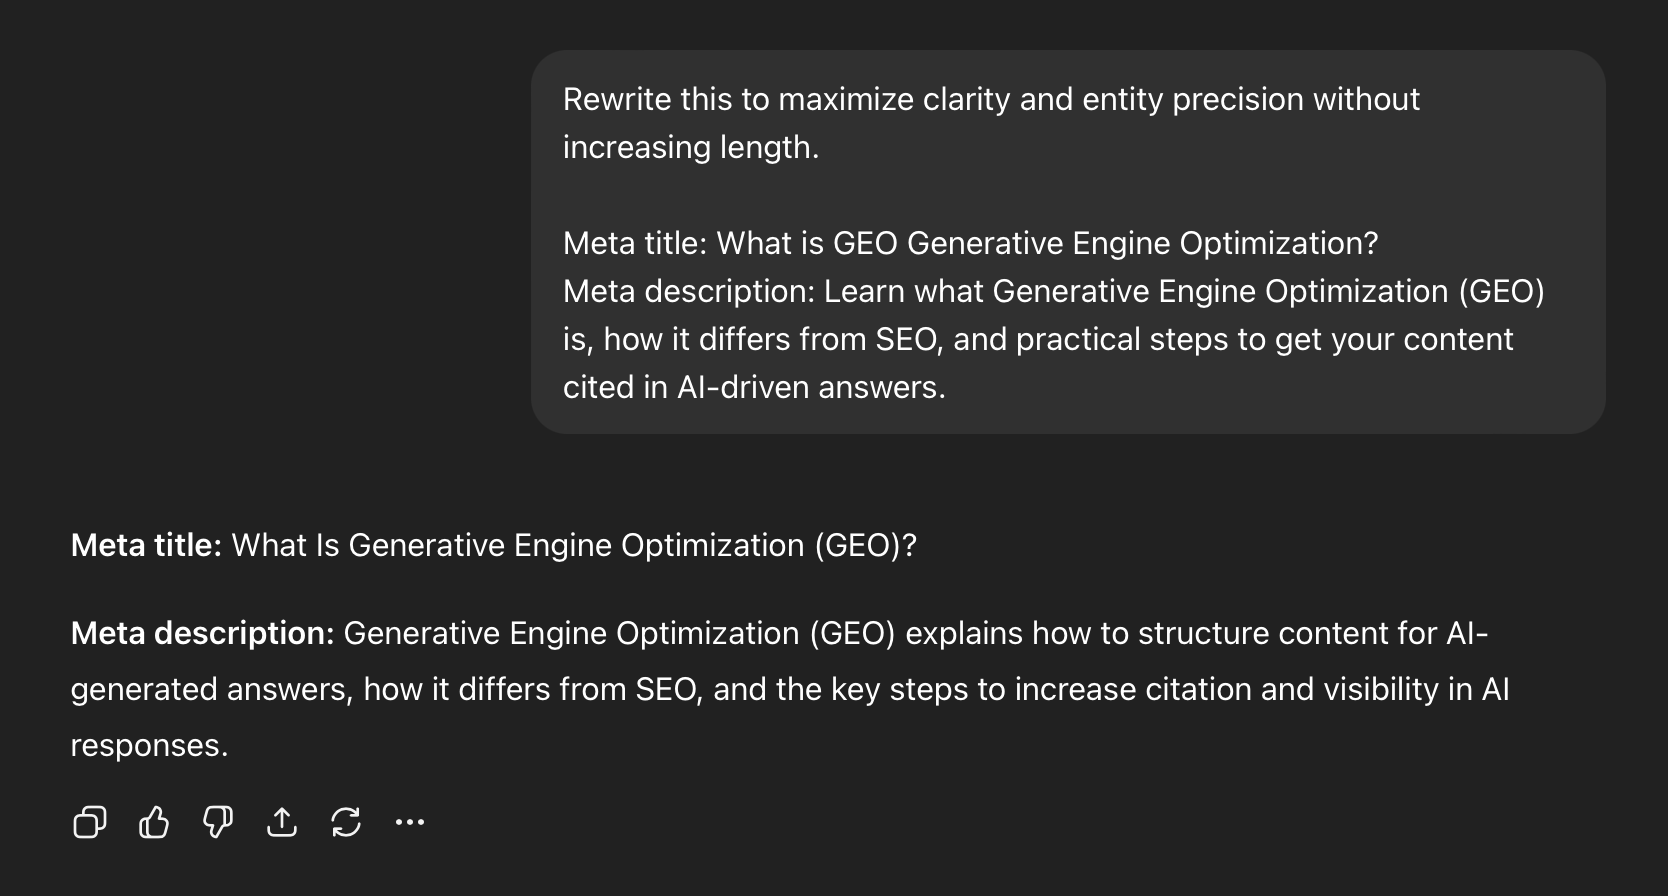Click the final word "responses." in the reply
This screenshot has height=896, width=1668.
149,746
